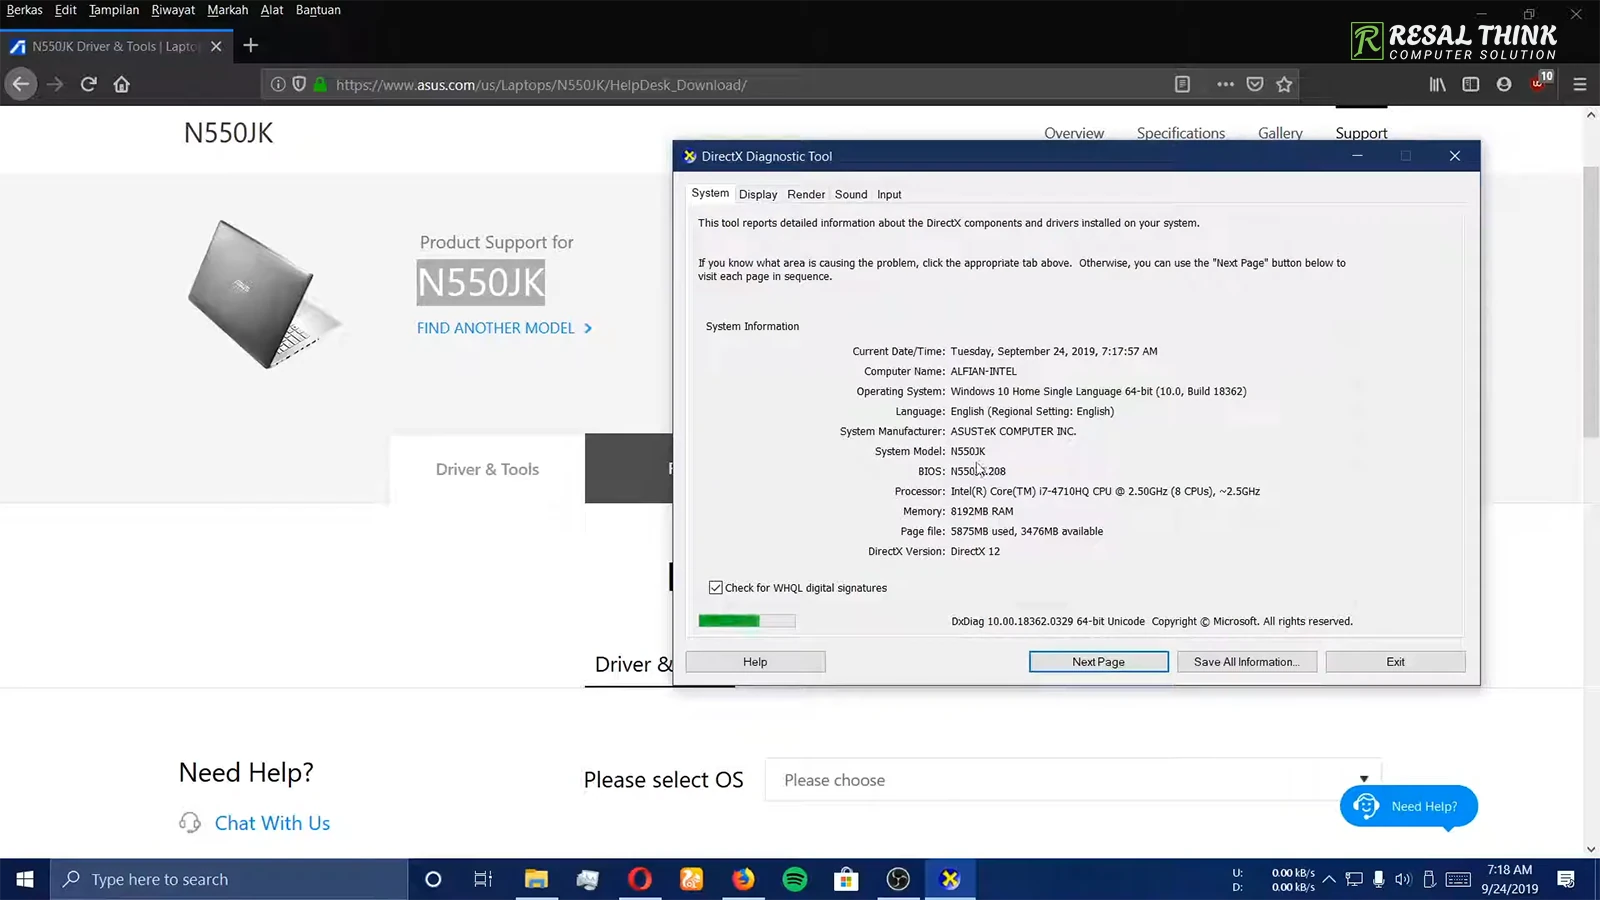Switch to the Sound tab in DxDiag

(x=851, y=194)
